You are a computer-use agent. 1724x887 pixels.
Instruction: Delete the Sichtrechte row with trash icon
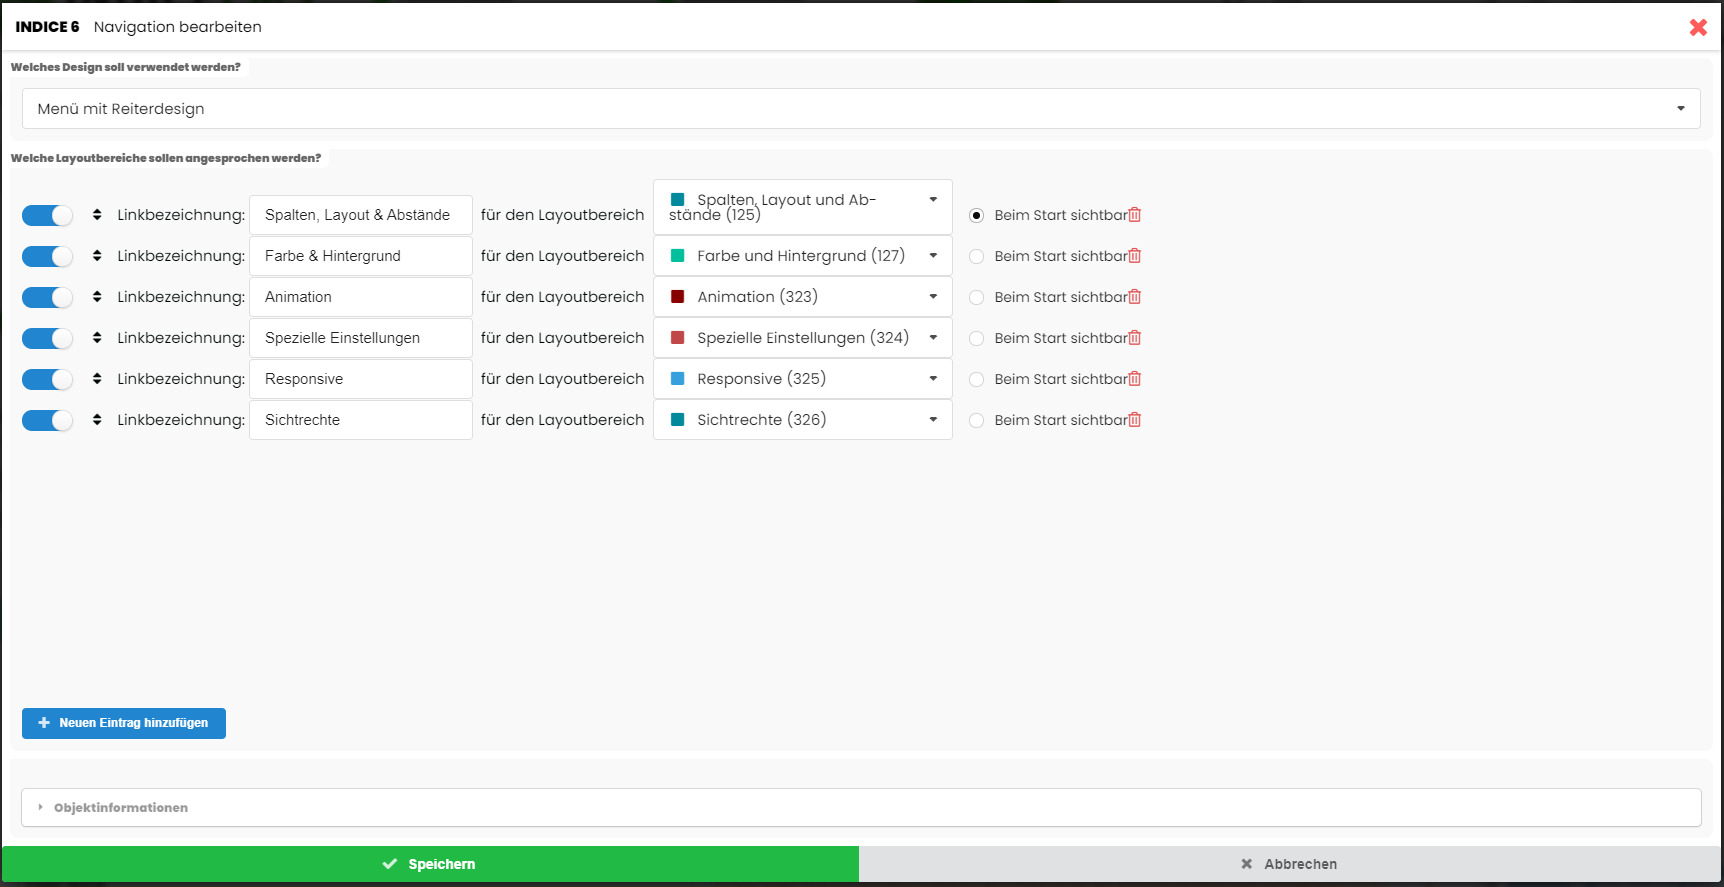(x=1134, y=420)
